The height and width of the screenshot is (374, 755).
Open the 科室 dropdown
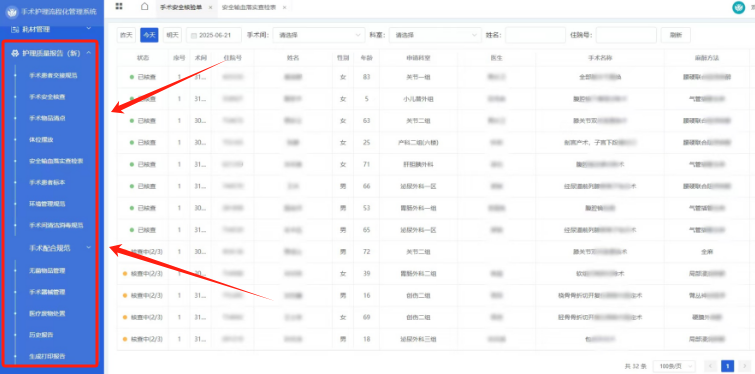[x=435, y=35]
